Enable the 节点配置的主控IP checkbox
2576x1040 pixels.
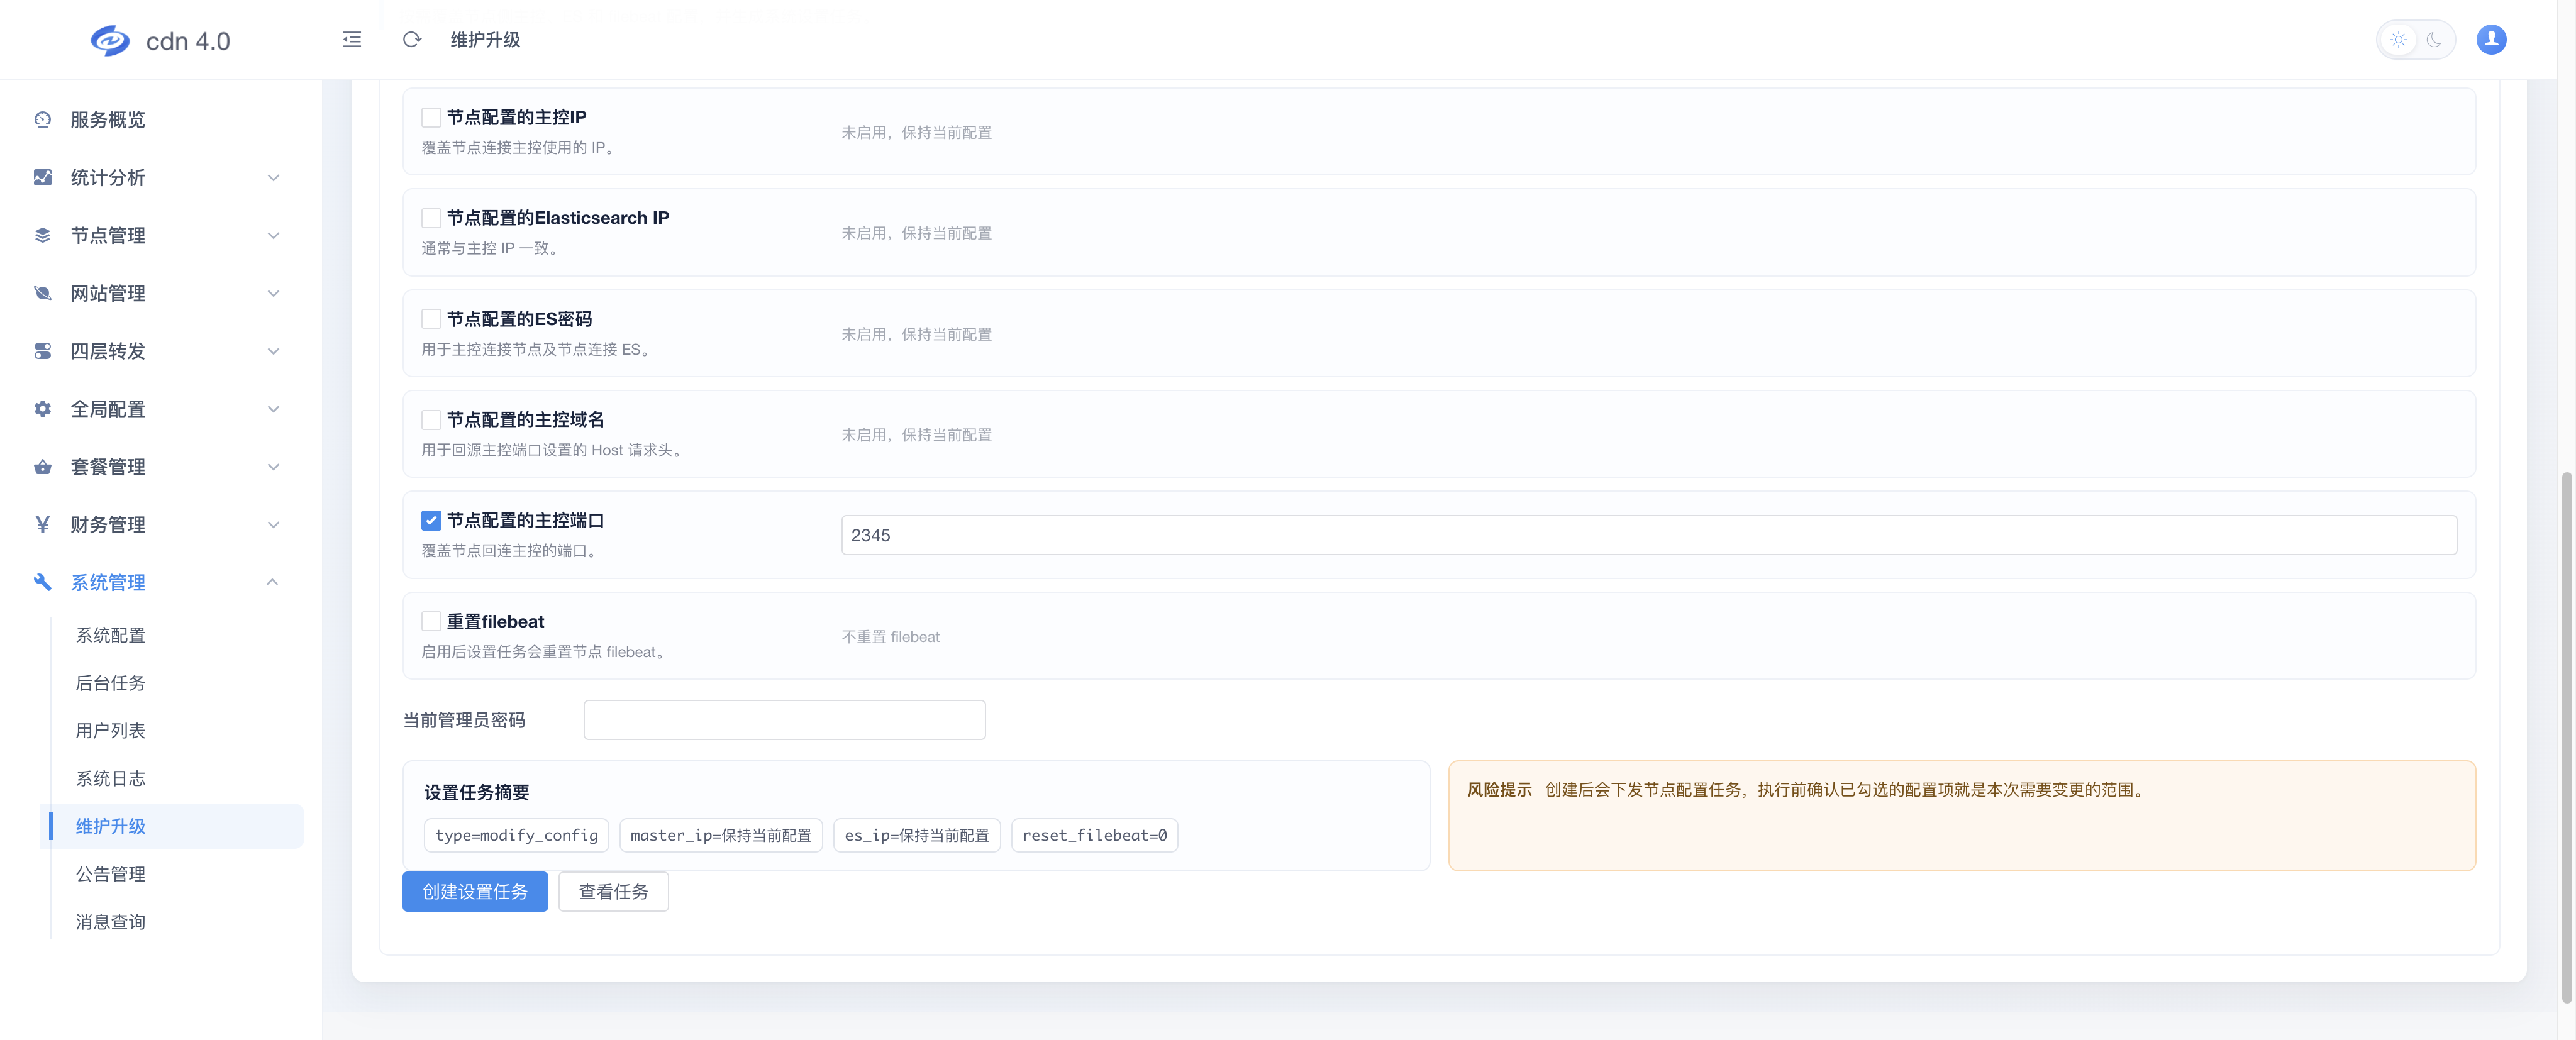pyautogui.click(x=431, y=117)
